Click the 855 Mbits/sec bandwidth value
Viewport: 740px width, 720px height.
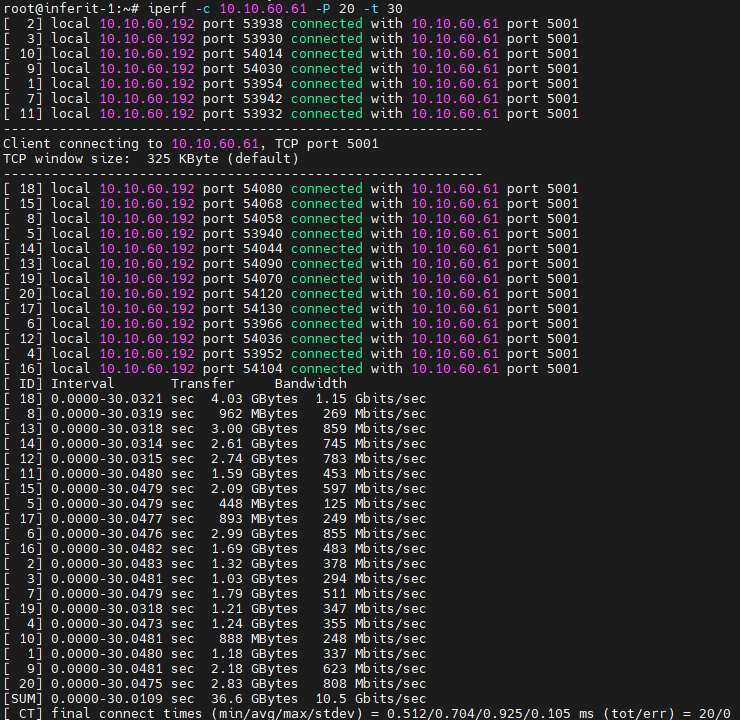375,534
